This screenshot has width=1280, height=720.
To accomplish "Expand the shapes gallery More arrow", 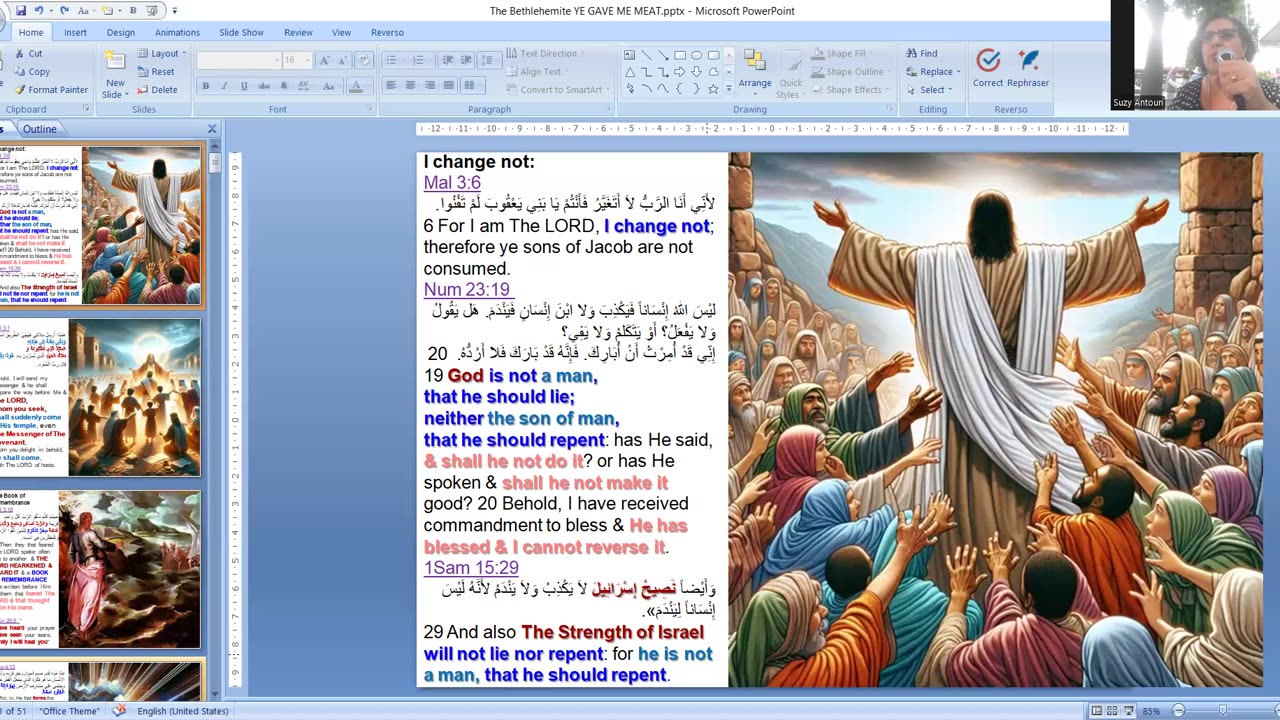I will click(729, 90).
